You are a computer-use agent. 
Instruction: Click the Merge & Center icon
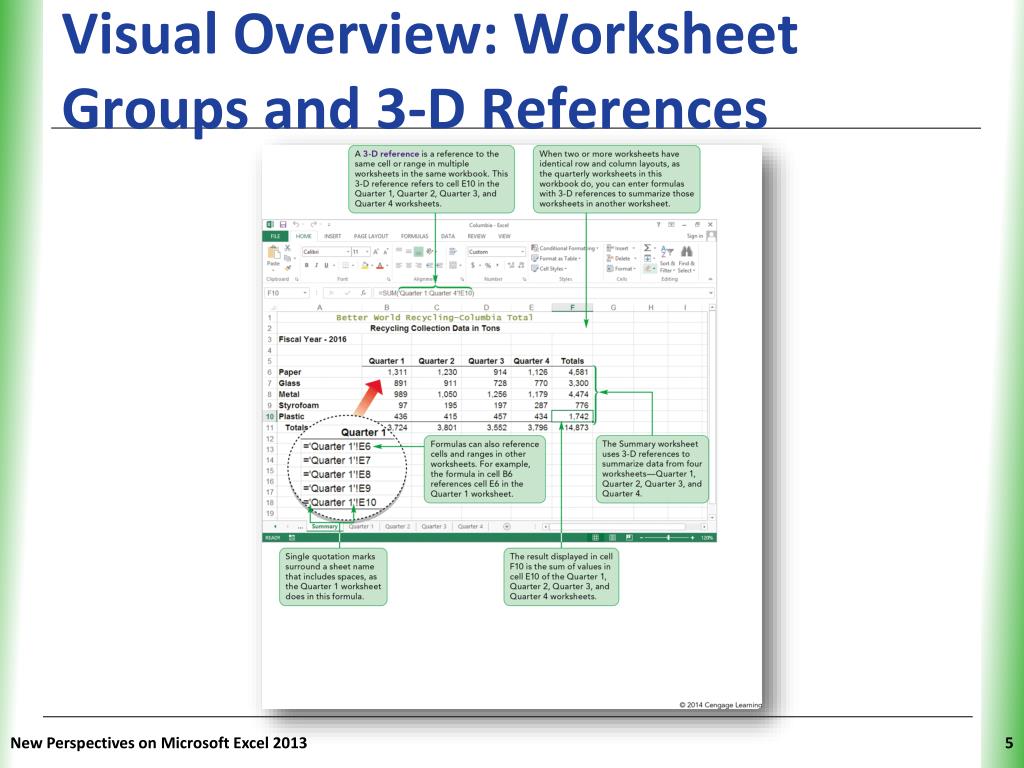coord(453,265)
